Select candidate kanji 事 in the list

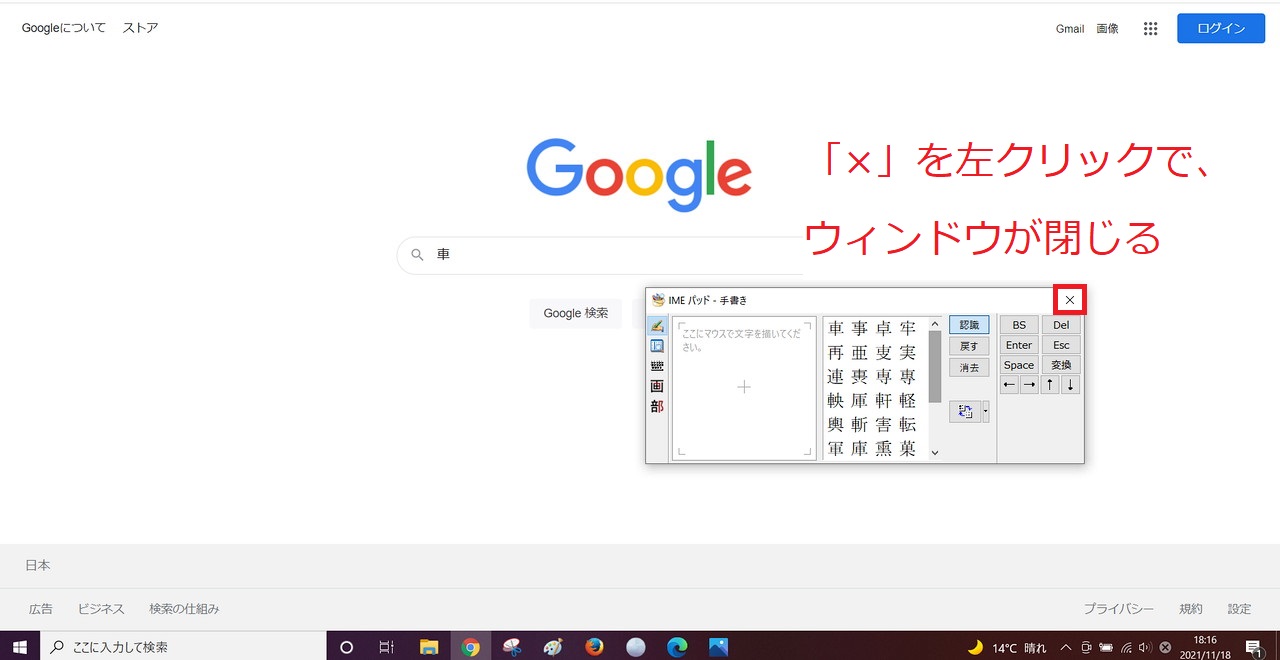[860, 328]
